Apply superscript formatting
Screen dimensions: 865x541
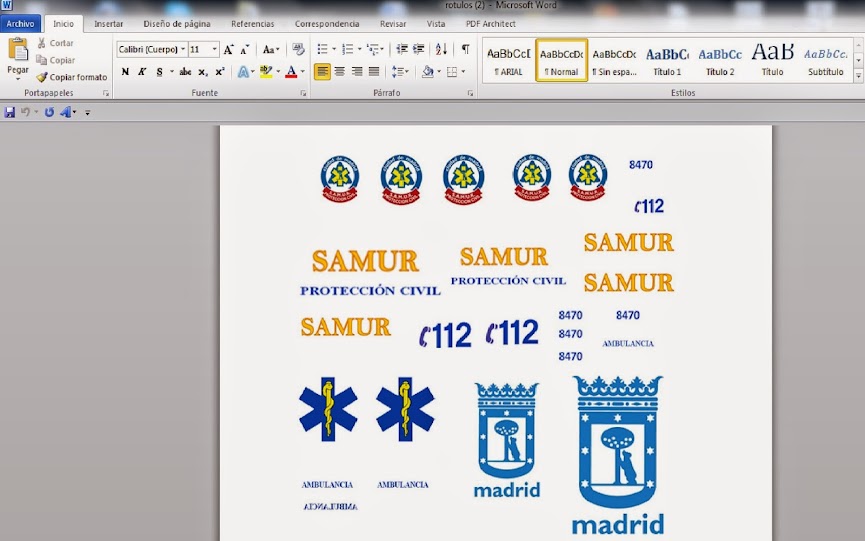pos(220,72)
